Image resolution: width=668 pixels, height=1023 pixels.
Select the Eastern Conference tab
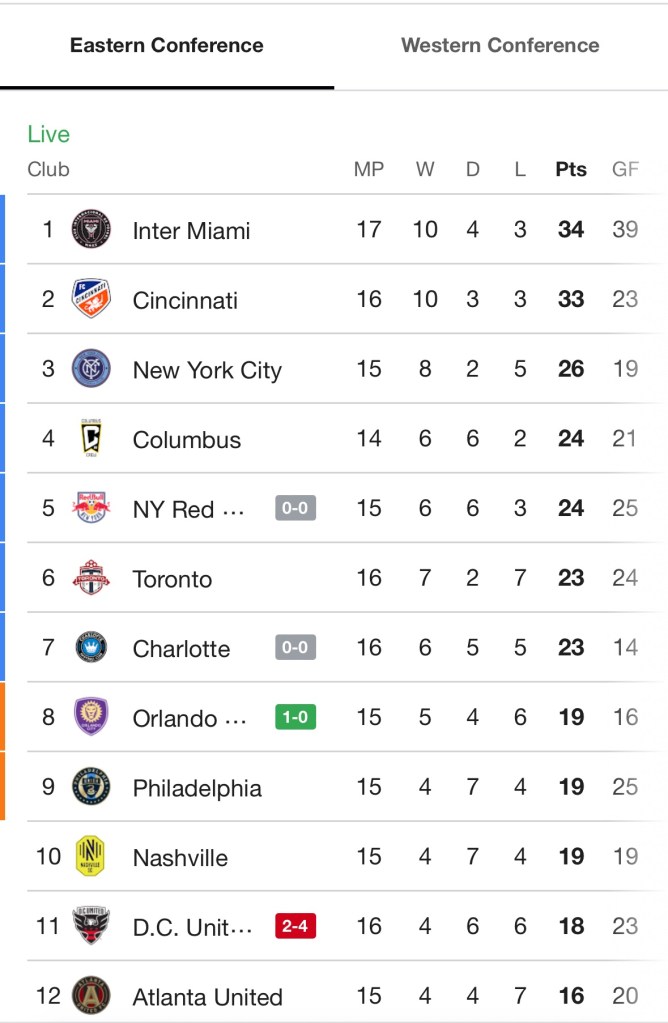pos(167,45)
